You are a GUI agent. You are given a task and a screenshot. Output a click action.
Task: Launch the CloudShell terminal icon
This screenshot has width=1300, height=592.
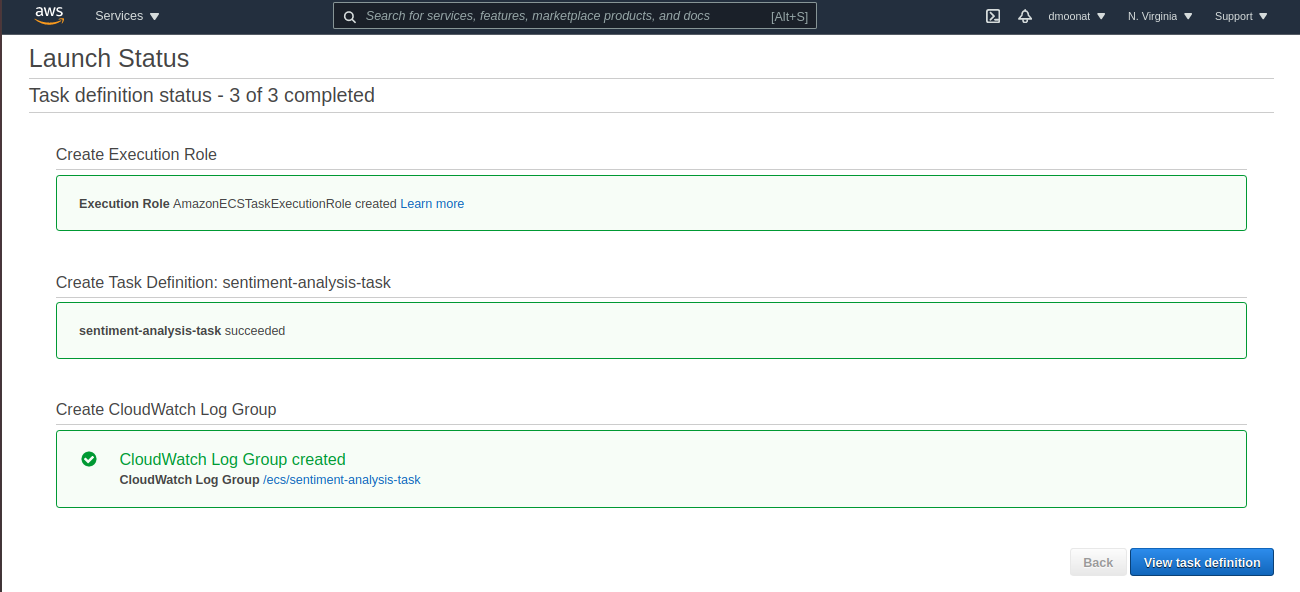[993, 16]
